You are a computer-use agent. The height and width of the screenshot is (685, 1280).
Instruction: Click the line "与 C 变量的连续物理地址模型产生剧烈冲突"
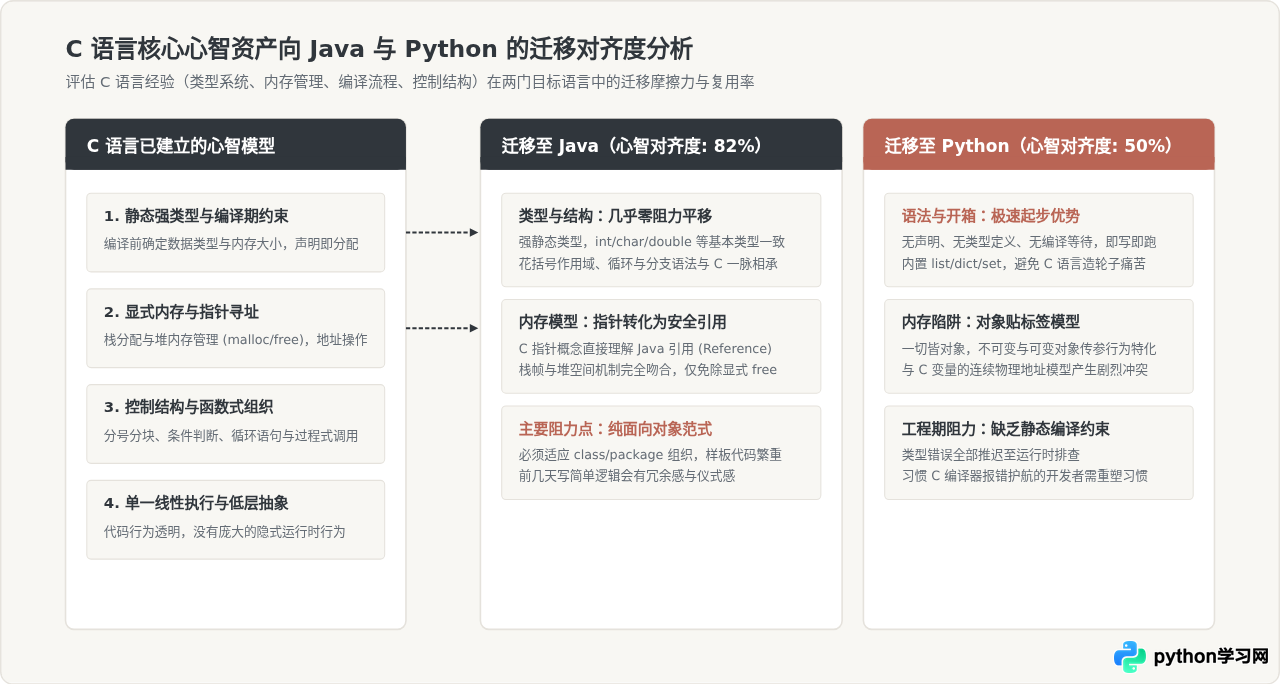click(x=1025, y=370)
